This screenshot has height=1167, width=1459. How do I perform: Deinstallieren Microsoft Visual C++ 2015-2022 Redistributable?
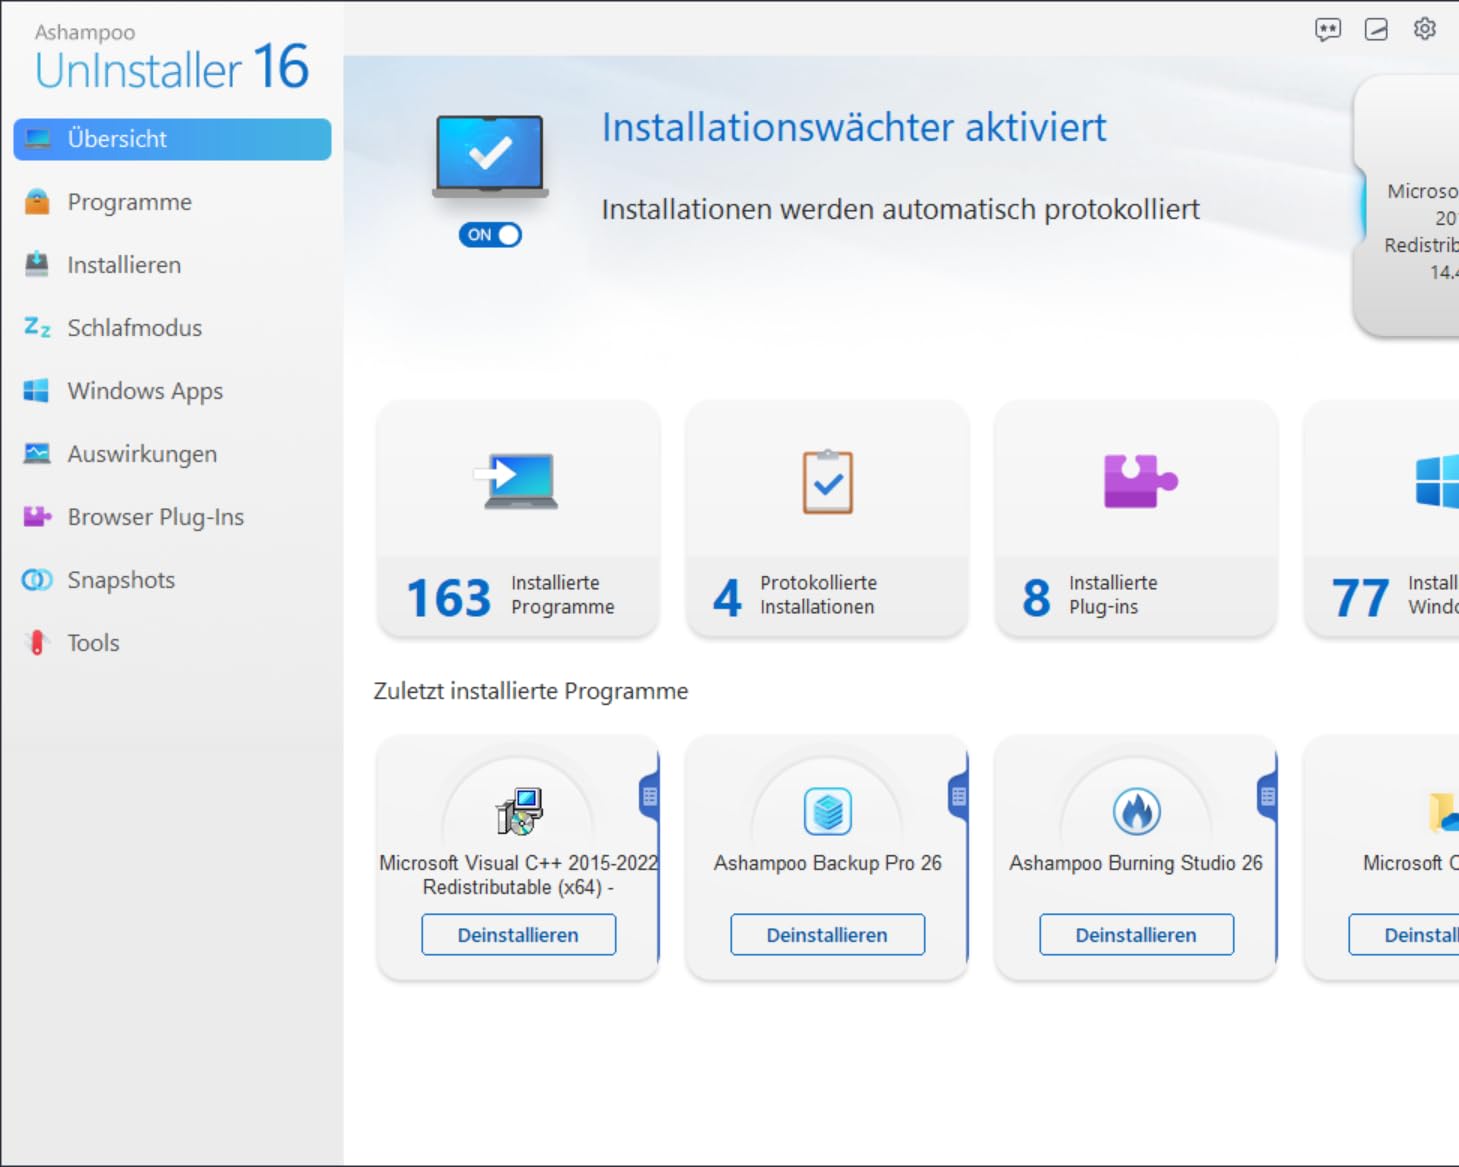coord(518,935)
